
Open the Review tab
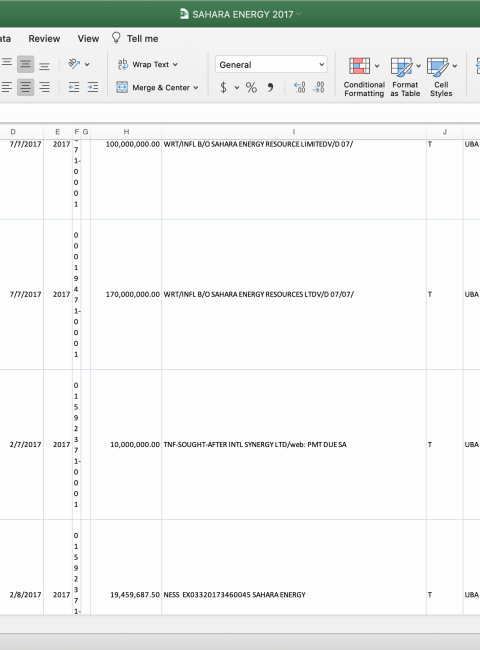tap(44, 39)
